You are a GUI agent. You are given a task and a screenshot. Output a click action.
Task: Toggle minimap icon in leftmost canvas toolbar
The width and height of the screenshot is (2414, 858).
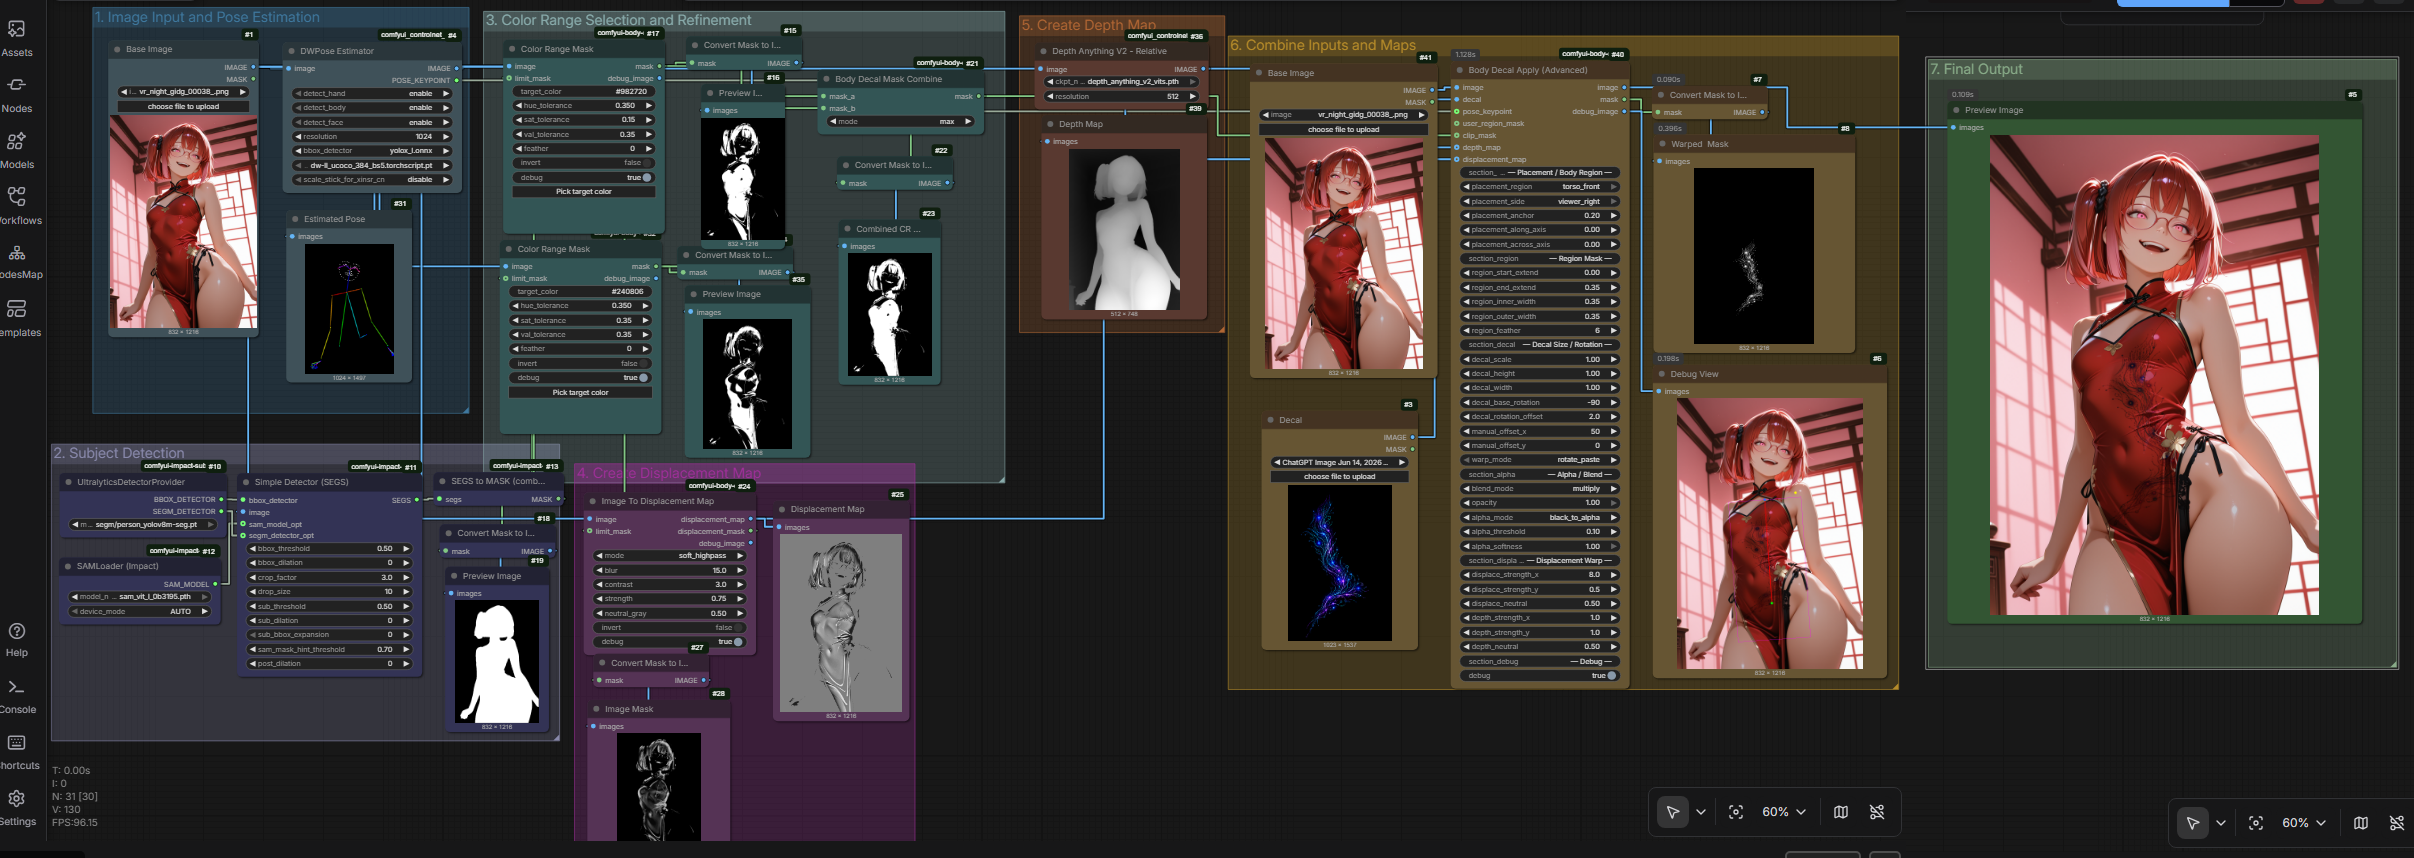coord(1841,812)
